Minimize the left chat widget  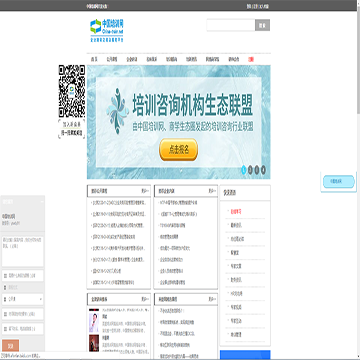coord(42,202)
